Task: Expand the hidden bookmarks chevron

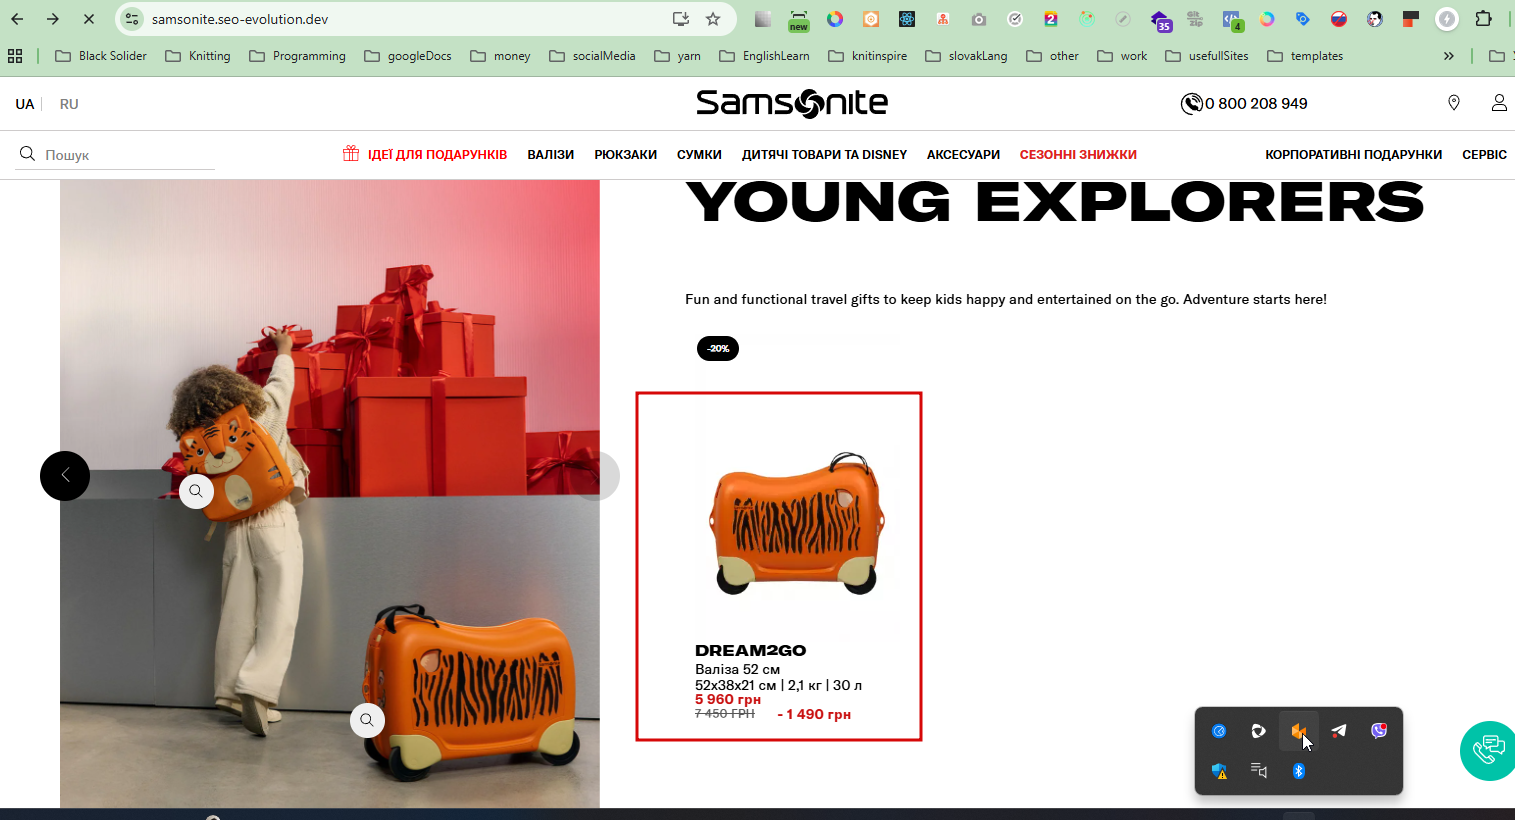Action: [1448, 56]
